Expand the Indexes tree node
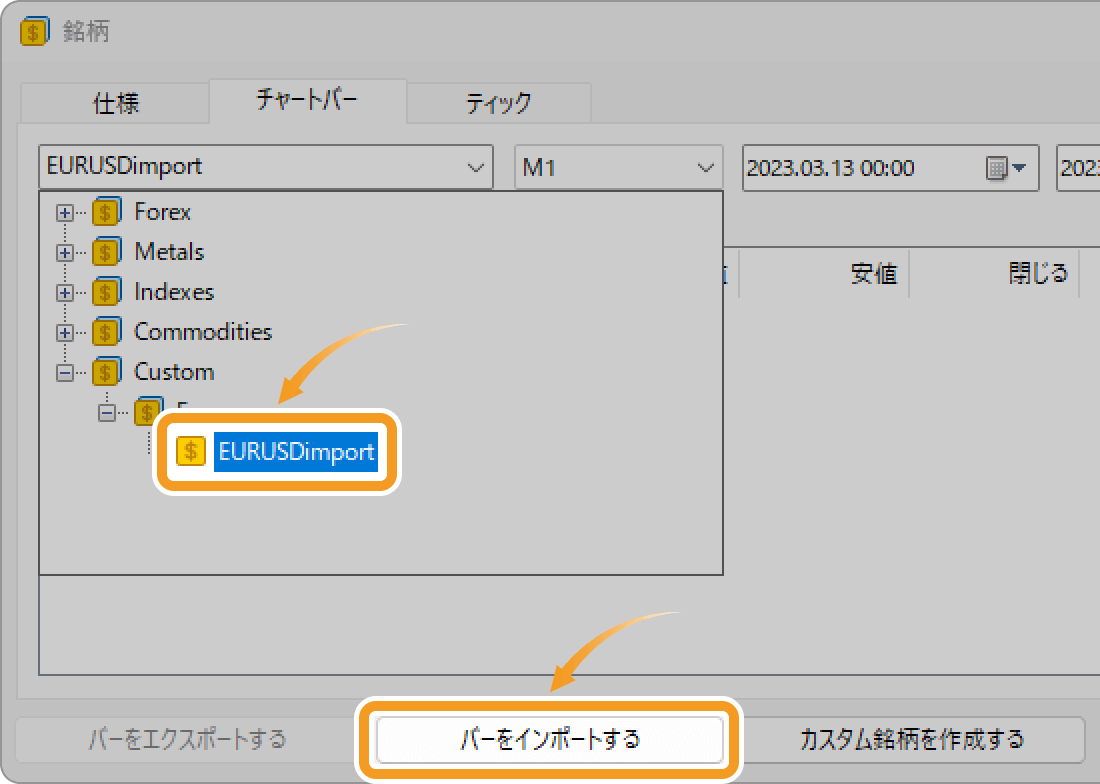The height and width of the screenshot is (784, 1100). [x=65, y=292]
